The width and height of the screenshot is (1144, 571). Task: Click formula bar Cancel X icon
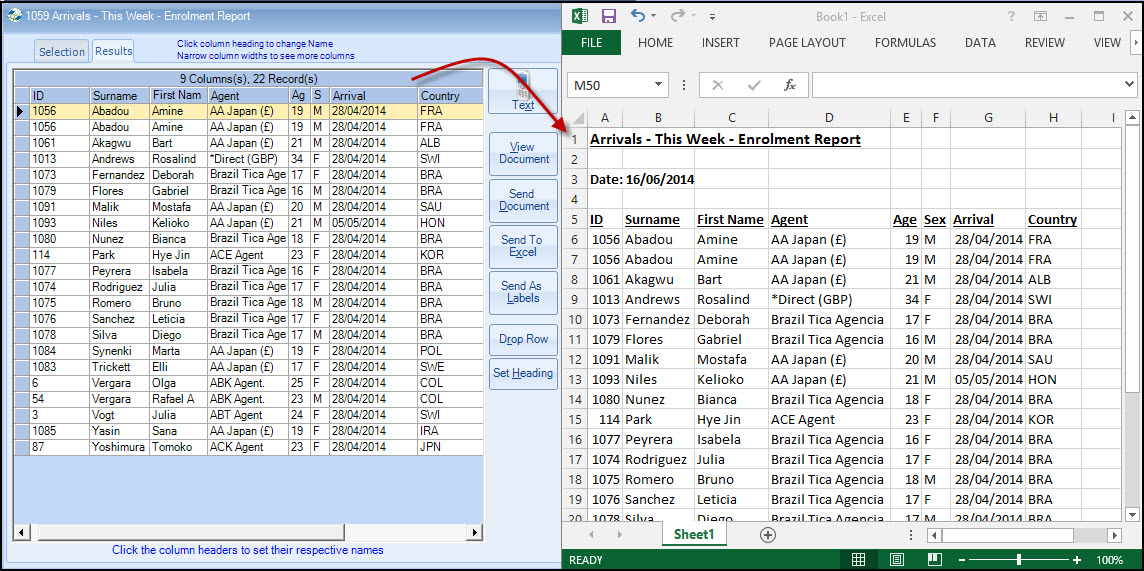click(x=717, y=85)
